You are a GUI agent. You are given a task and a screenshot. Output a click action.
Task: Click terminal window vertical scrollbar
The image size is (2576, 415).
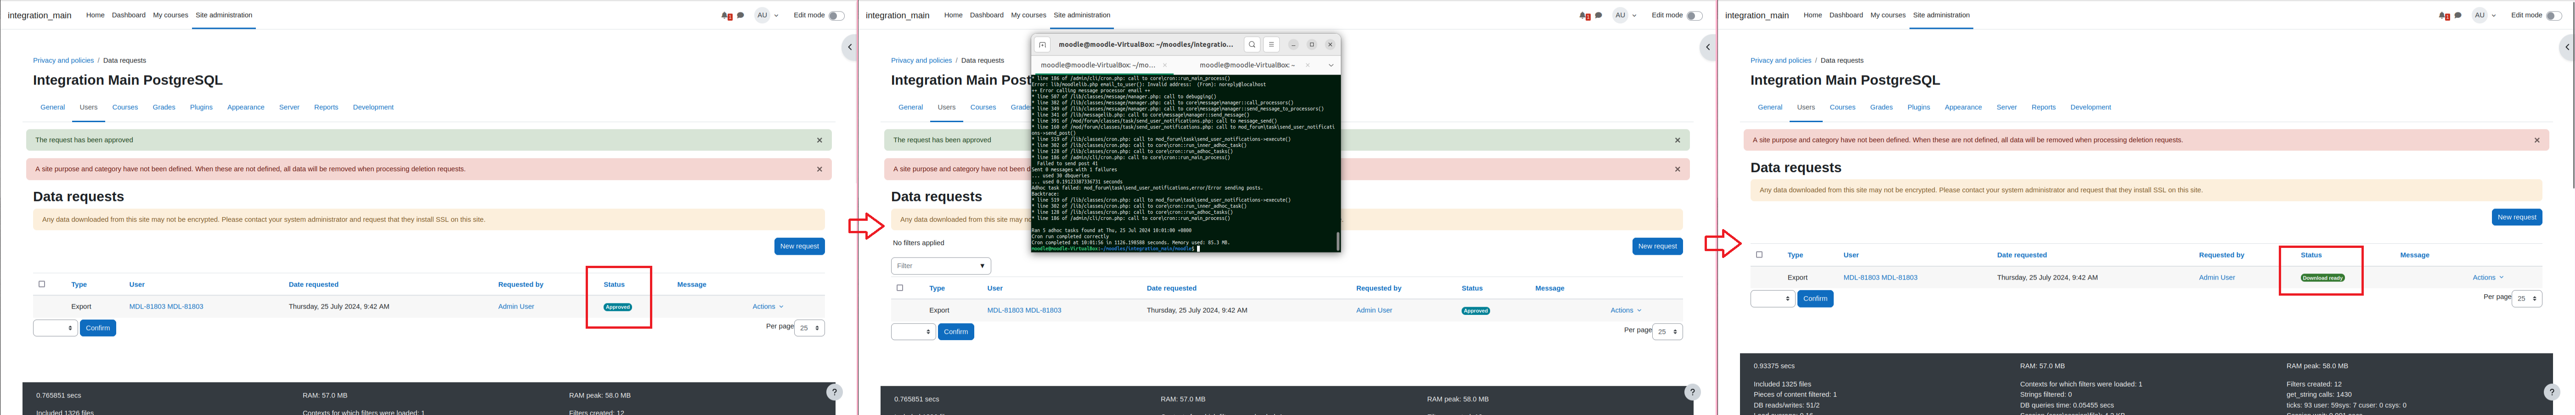click(x=1337, y=241)
